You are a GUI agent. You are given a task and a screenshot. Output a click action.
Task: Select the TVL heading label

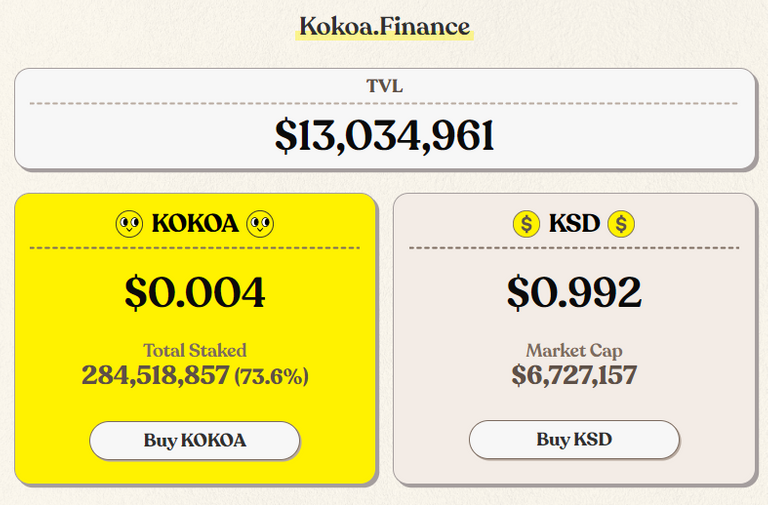click(x=384, y=86)
